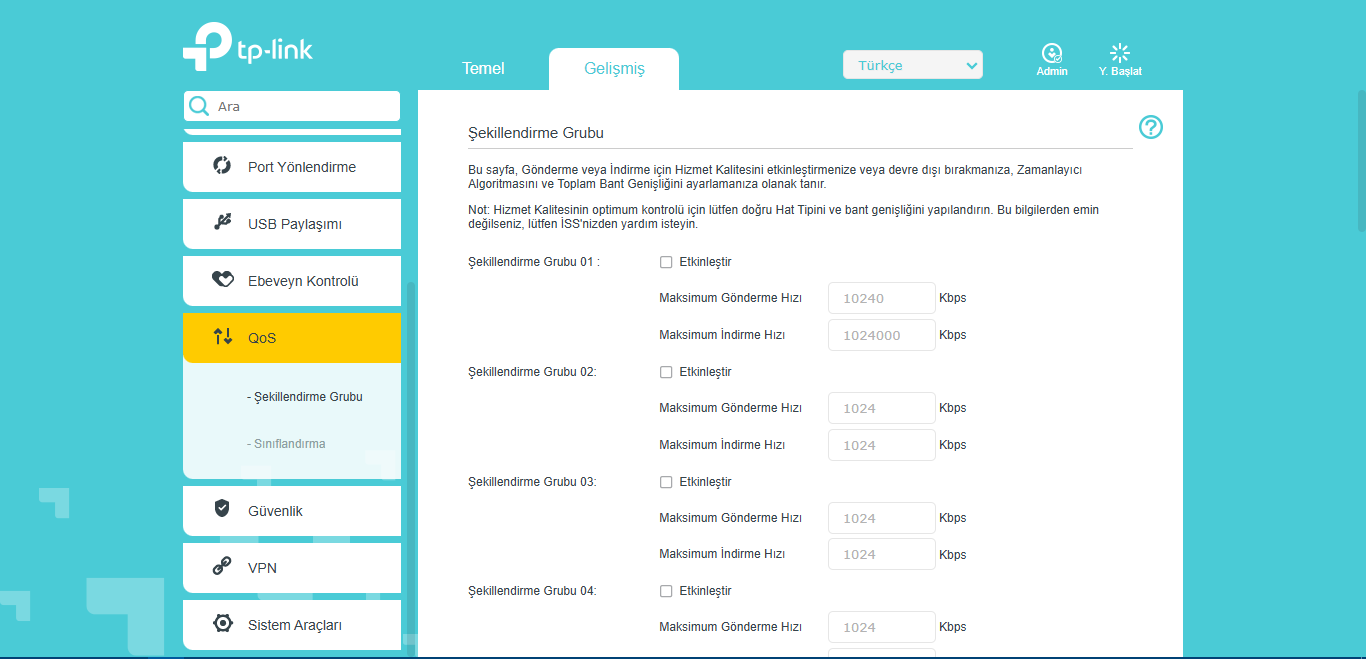Viewport: 1366px width, 659px height.
Task: Click Grubu 01 Maksimum Gönderme Hızı field
Action: [x=882, y=298]
